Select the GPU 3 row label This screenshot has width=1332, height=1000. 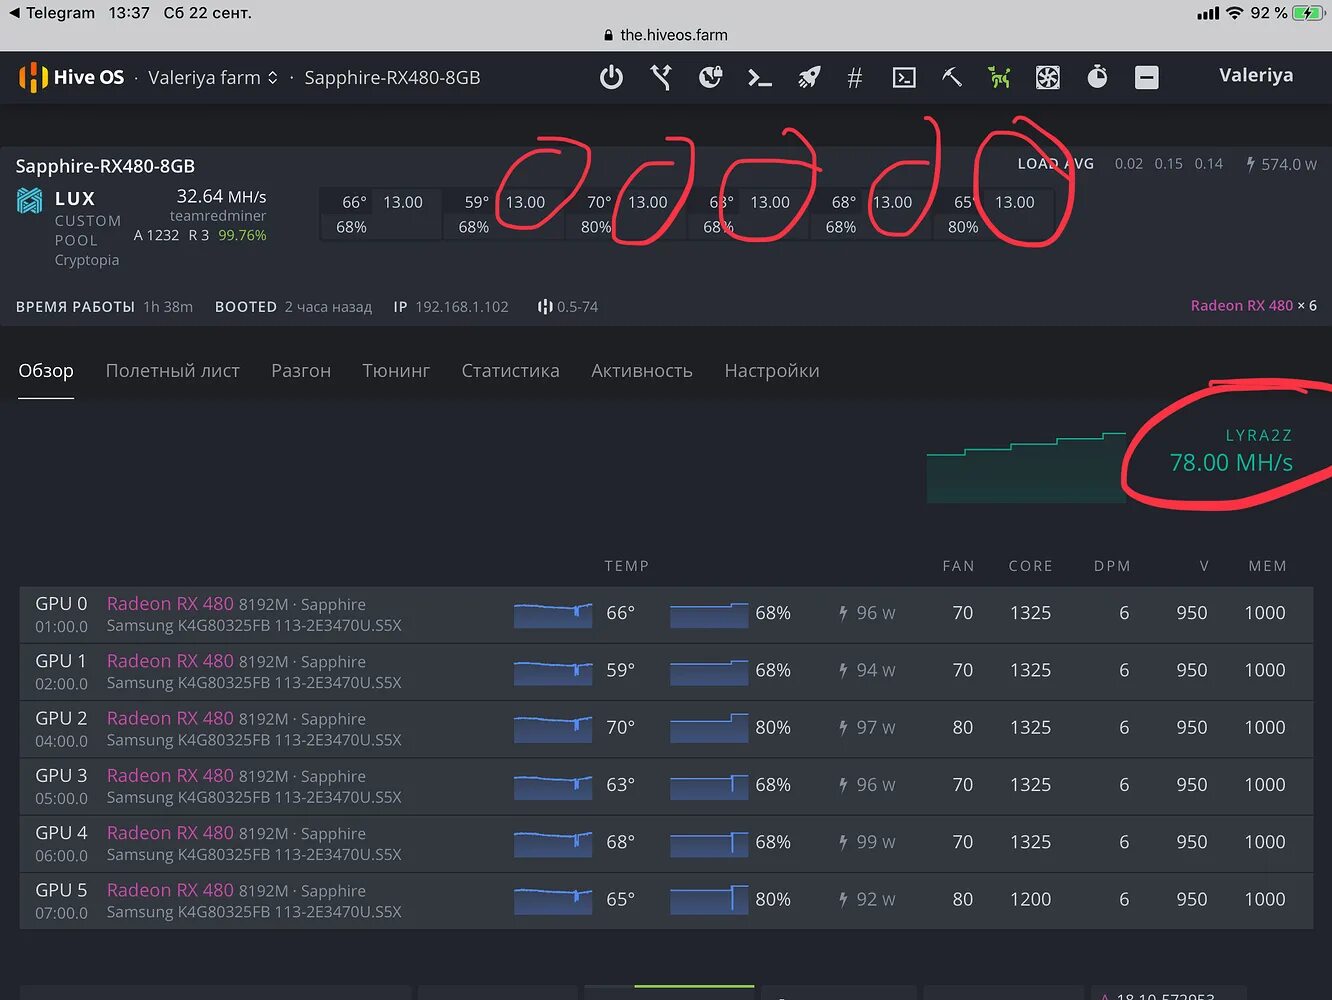coord(61,775)
